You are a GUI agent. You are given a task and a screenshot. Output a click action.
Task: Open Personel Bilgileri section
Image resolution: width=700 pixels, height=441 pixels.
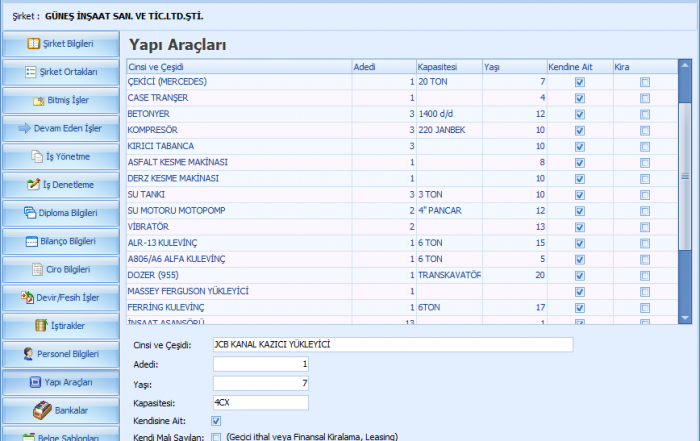click(x=60, y=354)
